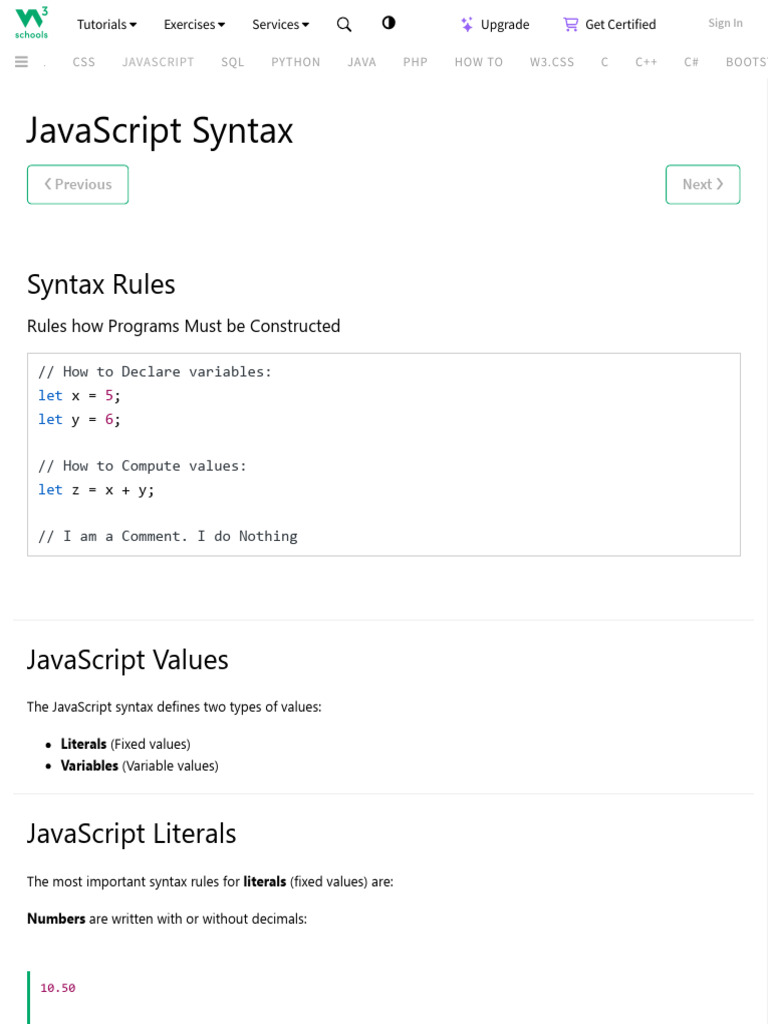Click the Upgrade sparkle icon

[467, 24]
